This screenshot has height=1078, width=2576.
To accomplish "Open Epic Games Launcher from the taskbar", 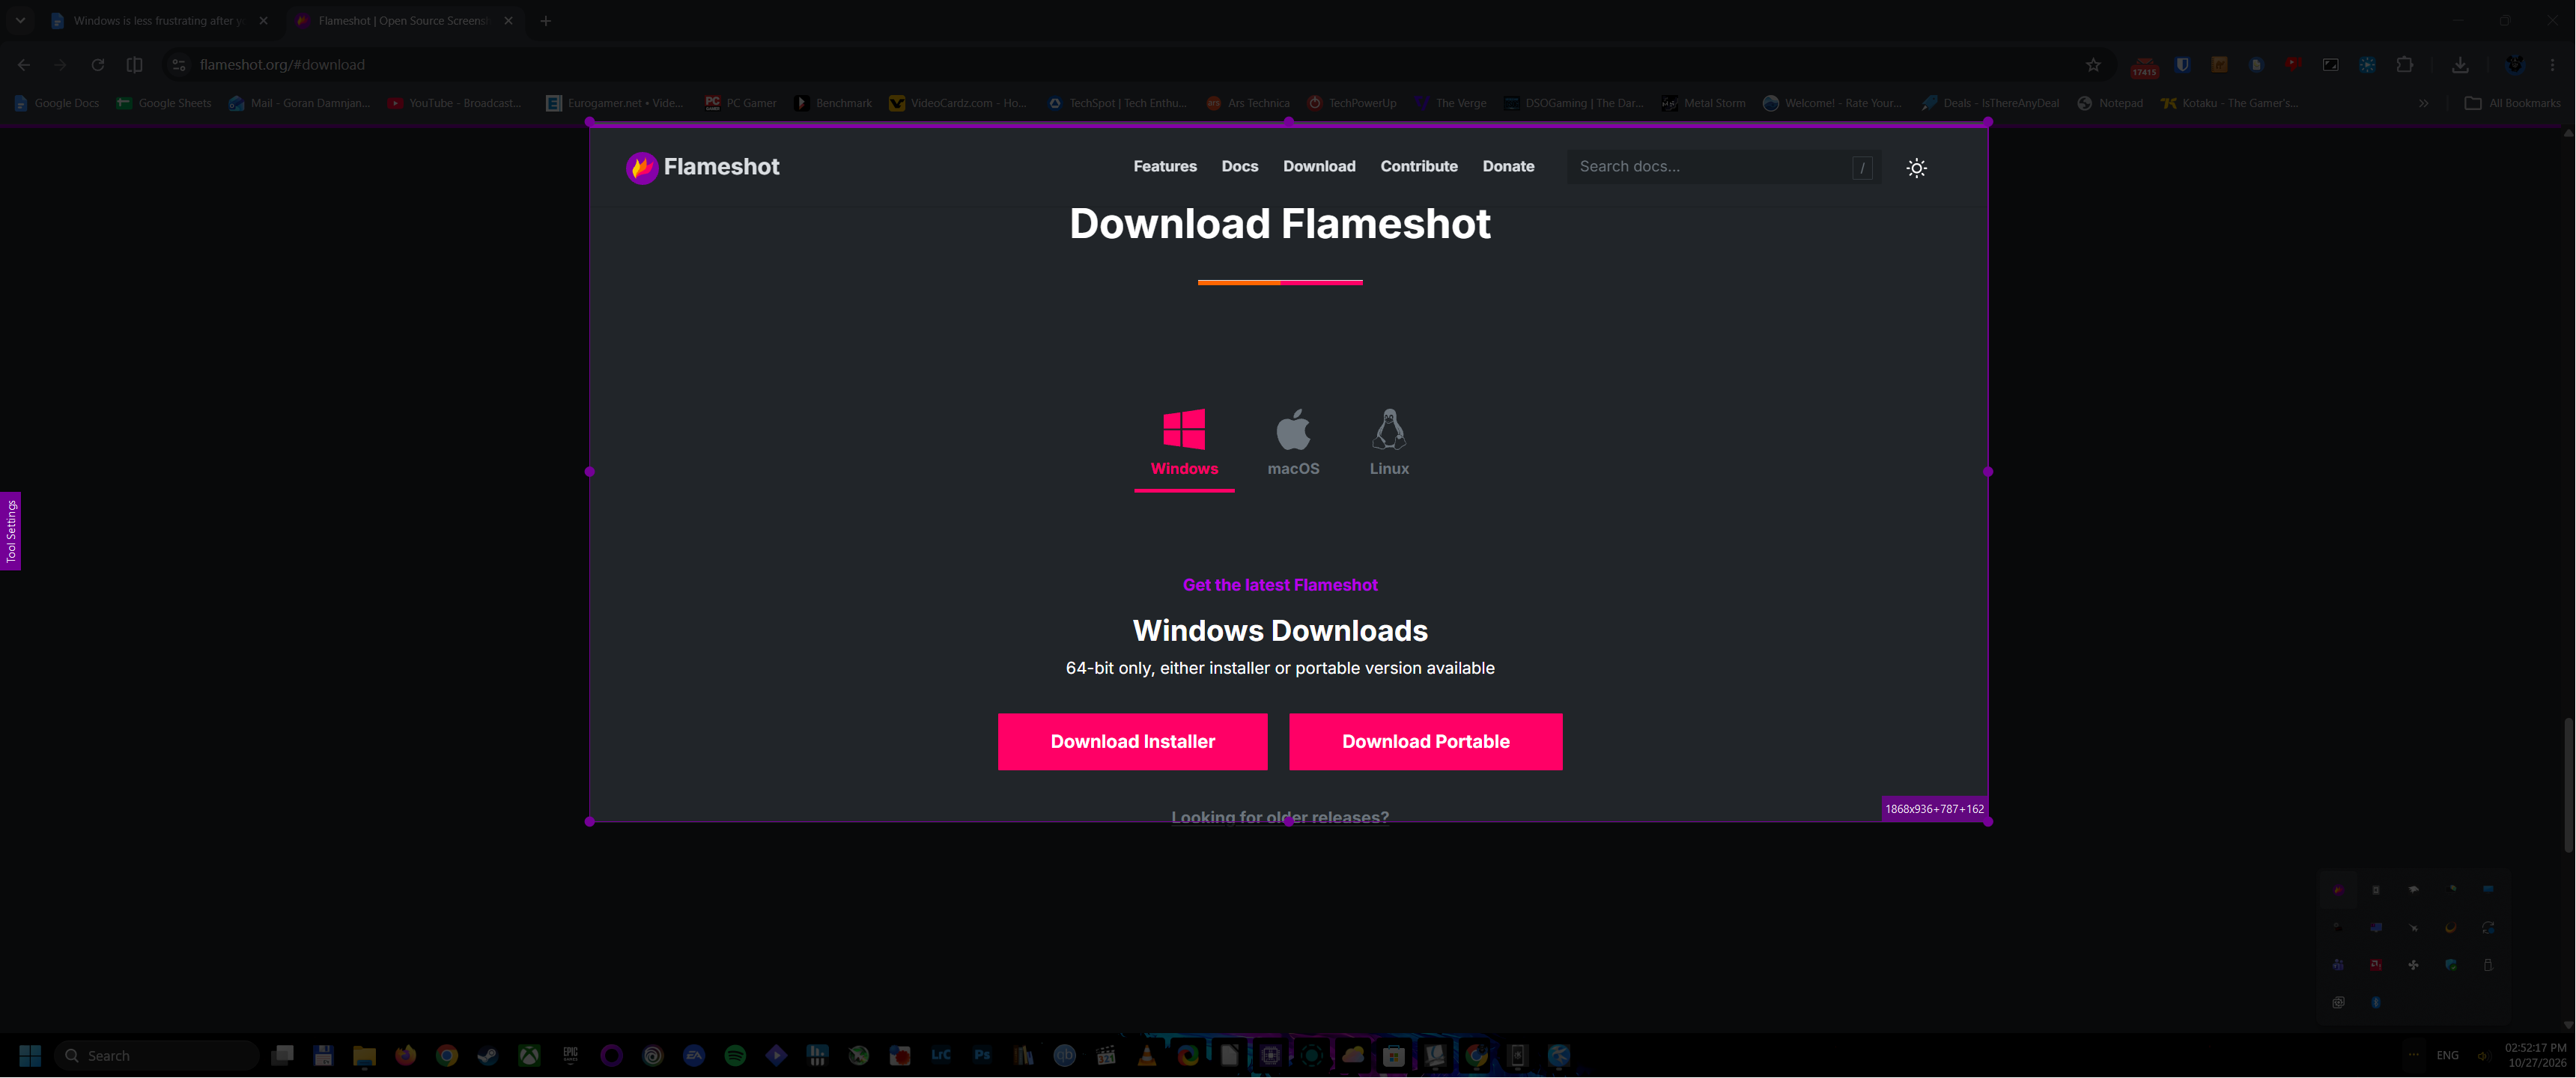I will pos(570,1056).
